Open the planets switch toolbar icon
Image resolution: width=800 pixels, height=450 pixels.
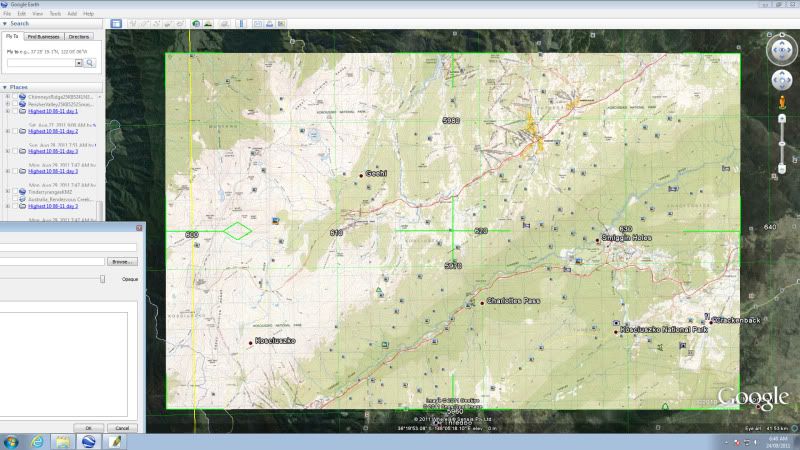click(224, 23)
